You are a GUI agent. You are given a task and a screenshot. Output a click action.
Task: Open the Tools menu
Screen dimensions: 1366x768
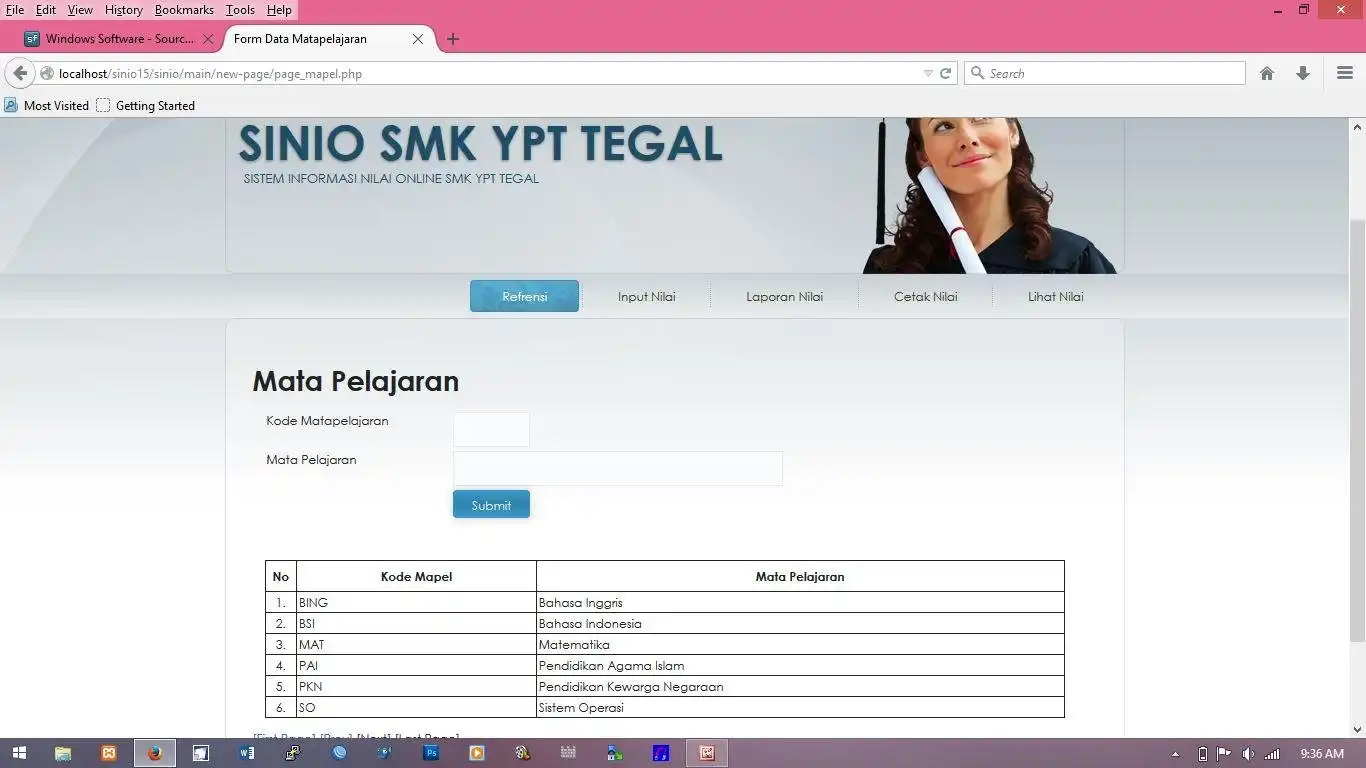(x=240, y=10)
